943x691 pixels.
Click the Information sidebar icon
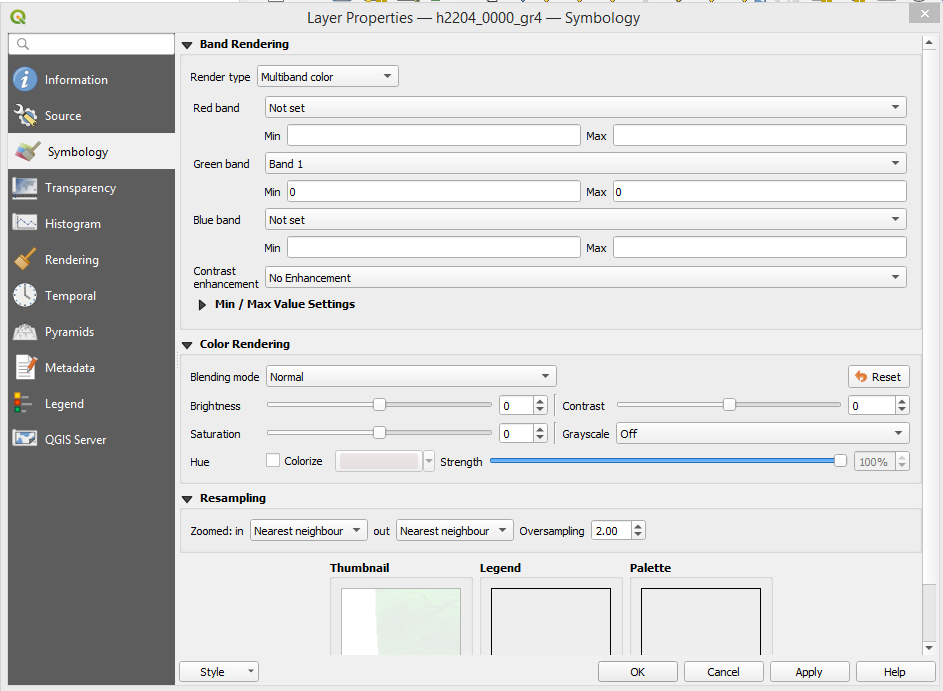[25, 79]
